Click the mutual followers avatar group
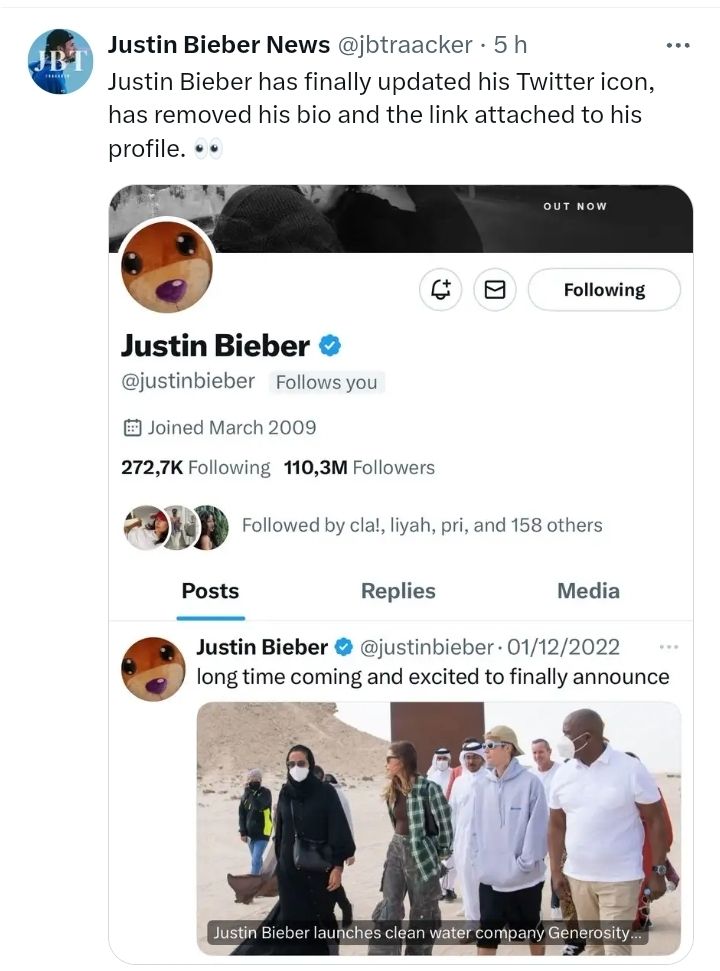 click(176, 526)
